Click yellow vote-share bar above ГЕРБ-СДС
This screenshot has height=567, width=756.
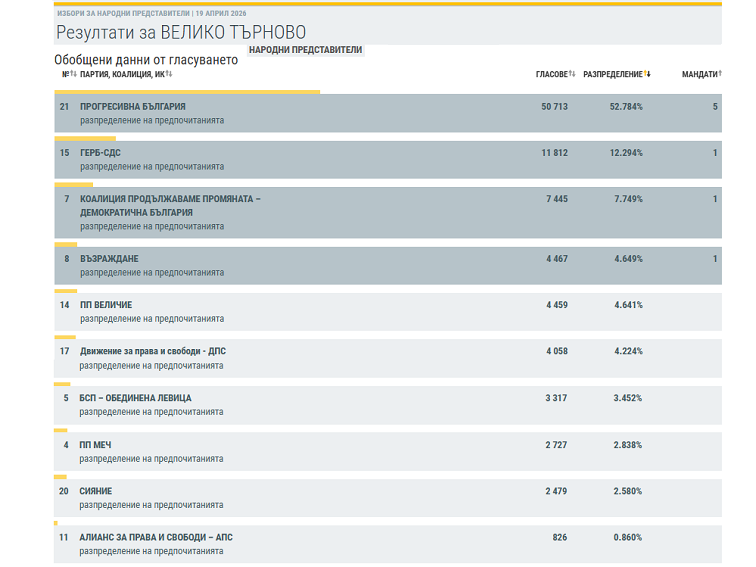coord(85,139)
